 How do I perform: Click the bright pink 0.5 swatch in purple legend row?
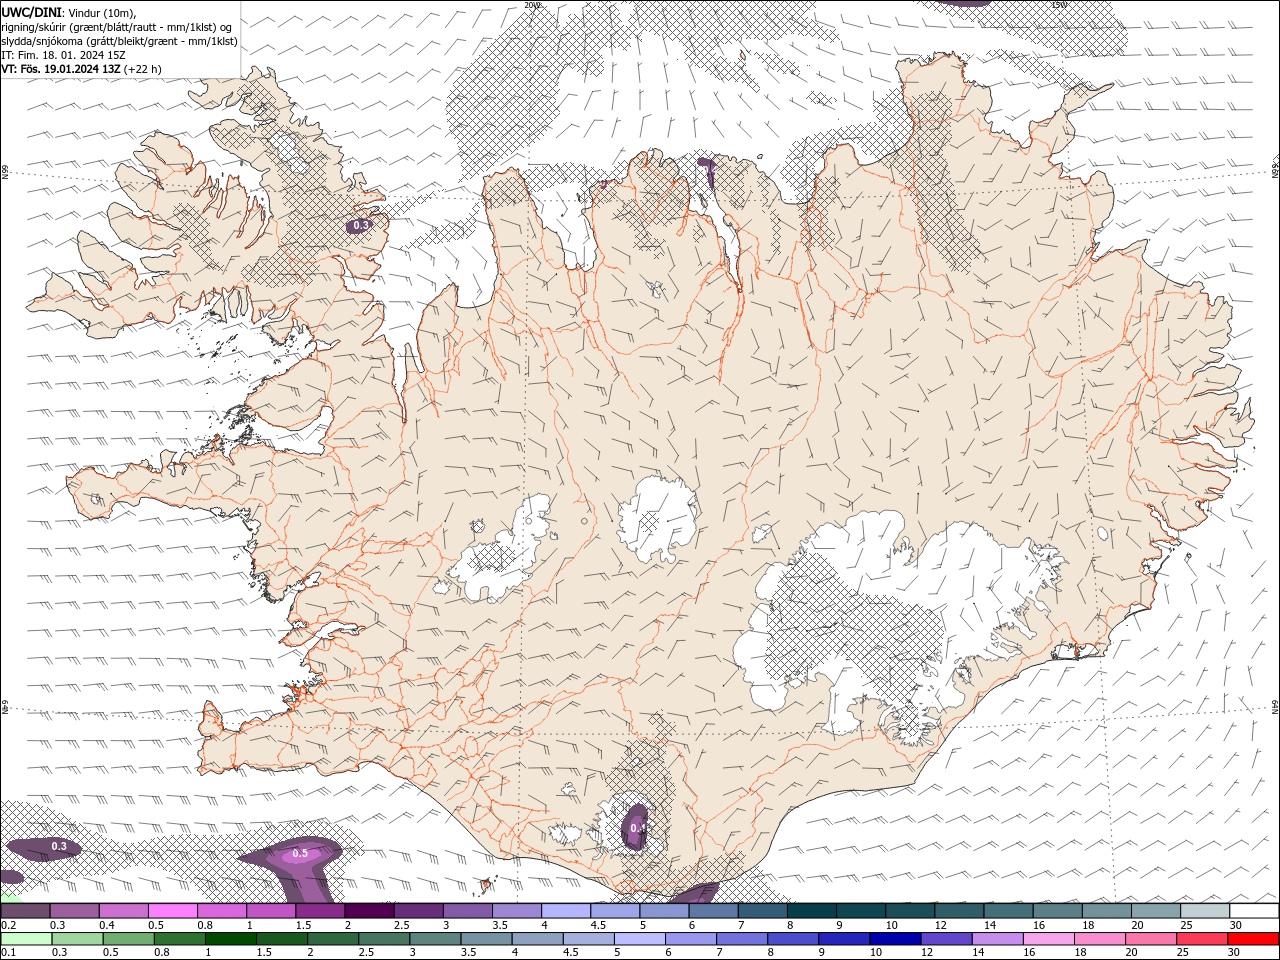coord(173,910)
